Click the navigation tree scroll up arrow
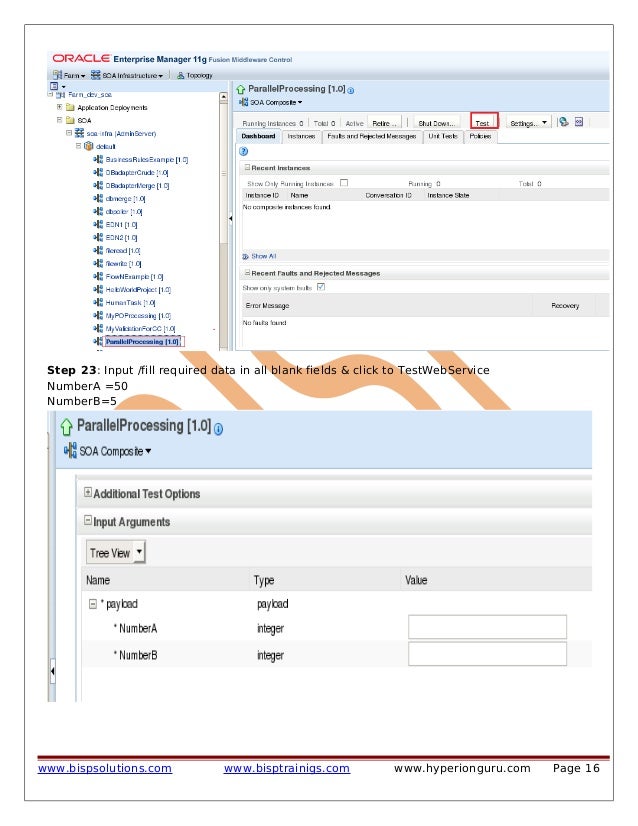Viewport: 638px width, 826px height. coord(223,97)
